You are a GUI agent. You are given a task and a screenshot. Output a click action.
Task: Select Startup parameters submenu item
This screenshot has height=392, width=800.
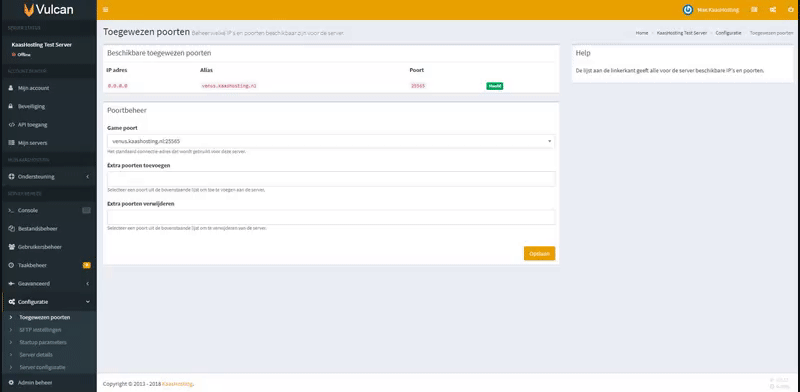[x=43, y=342]
